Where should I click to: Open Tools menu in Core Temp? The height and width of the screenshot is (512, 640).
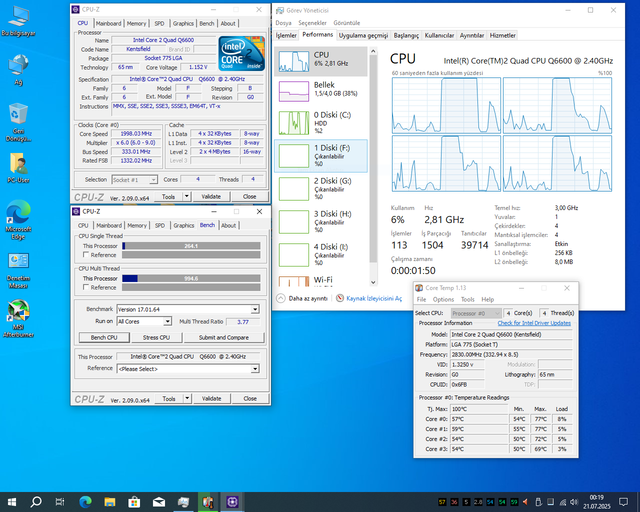[468, 299]
